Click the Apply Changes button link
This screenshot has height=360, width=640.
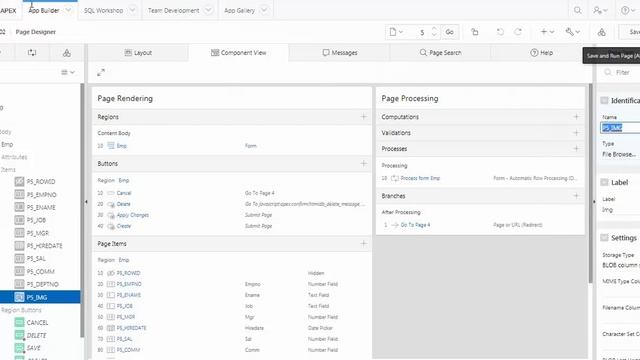pos(133,215)
